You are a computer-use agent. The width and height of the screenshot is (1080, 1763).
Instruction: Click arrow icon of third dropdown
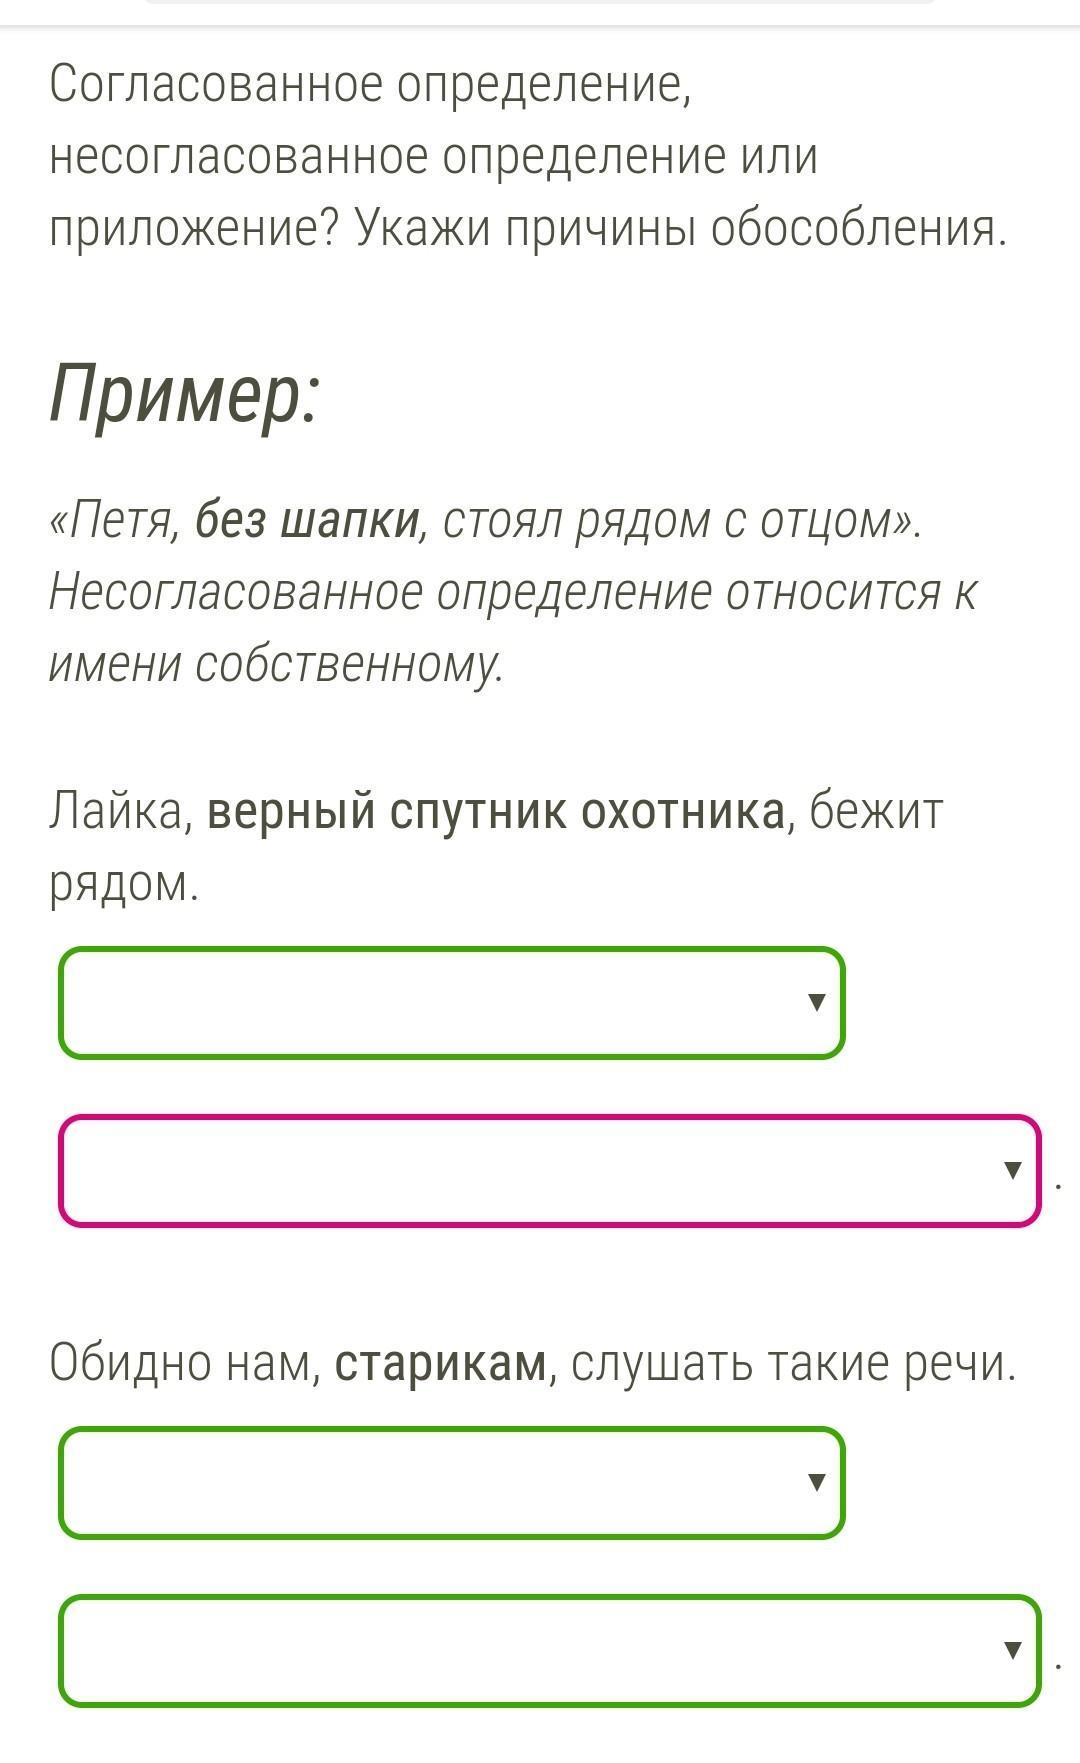coord(816,1482)
